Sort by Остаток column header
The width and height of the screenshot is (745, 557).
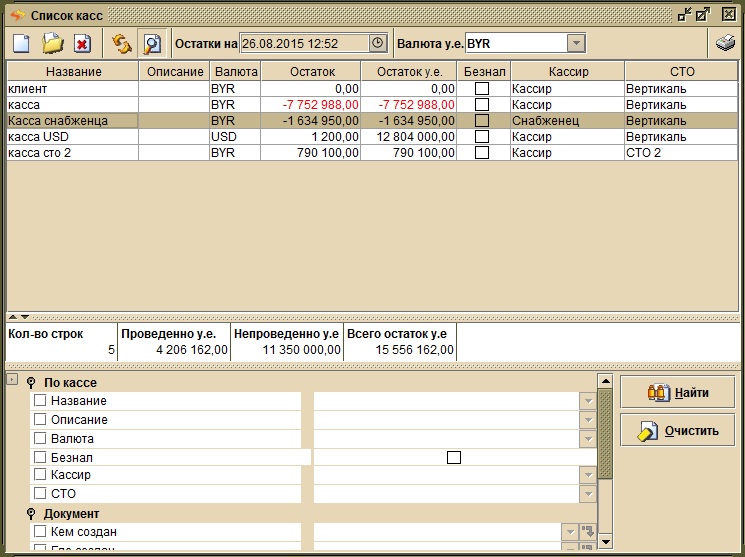tap(312, 71)
